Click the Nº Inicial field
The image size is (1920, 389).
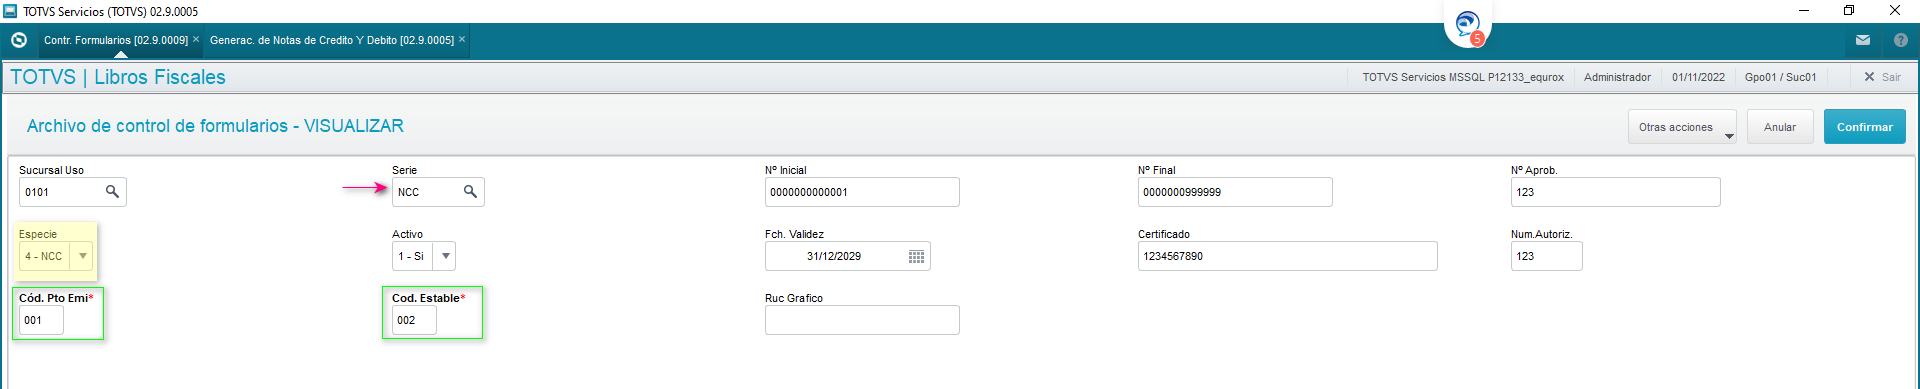click(862, 192)
